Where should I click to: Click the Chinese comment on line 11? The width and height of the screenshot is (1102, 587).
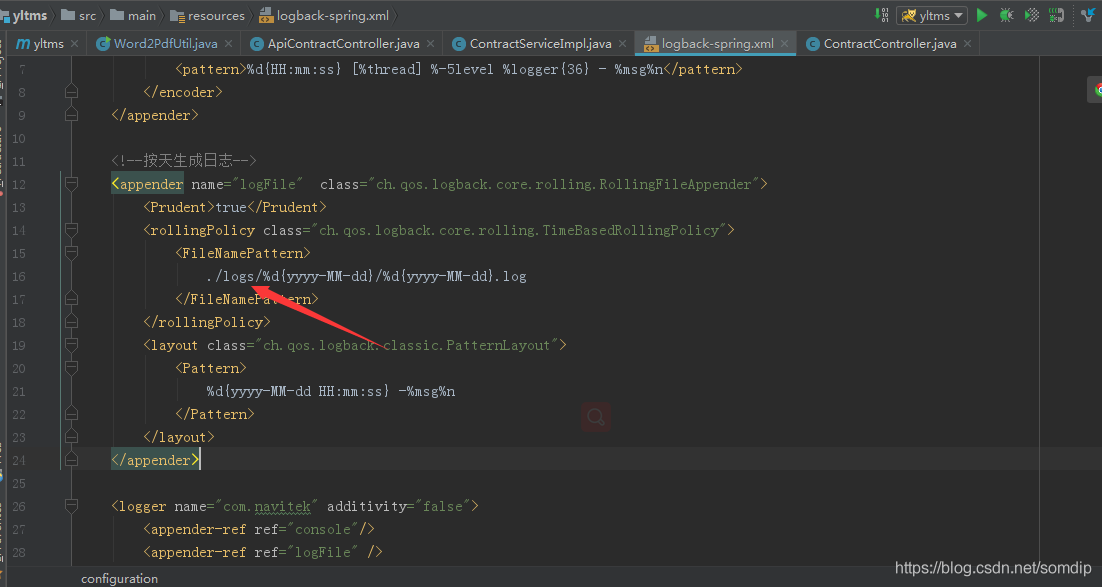183,161
